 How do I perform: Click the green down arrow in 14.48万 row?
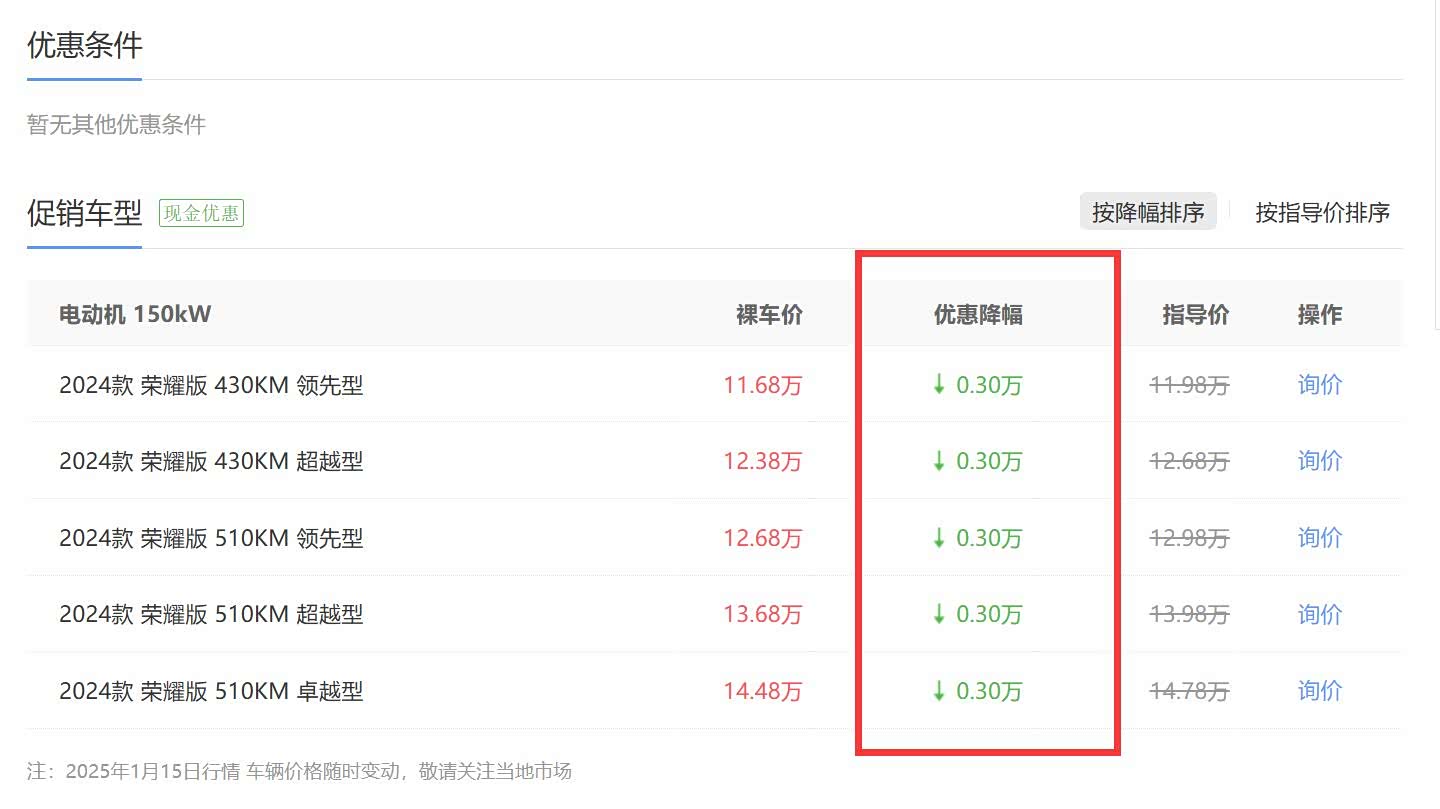pyautogui.click(x=938, y=691)
